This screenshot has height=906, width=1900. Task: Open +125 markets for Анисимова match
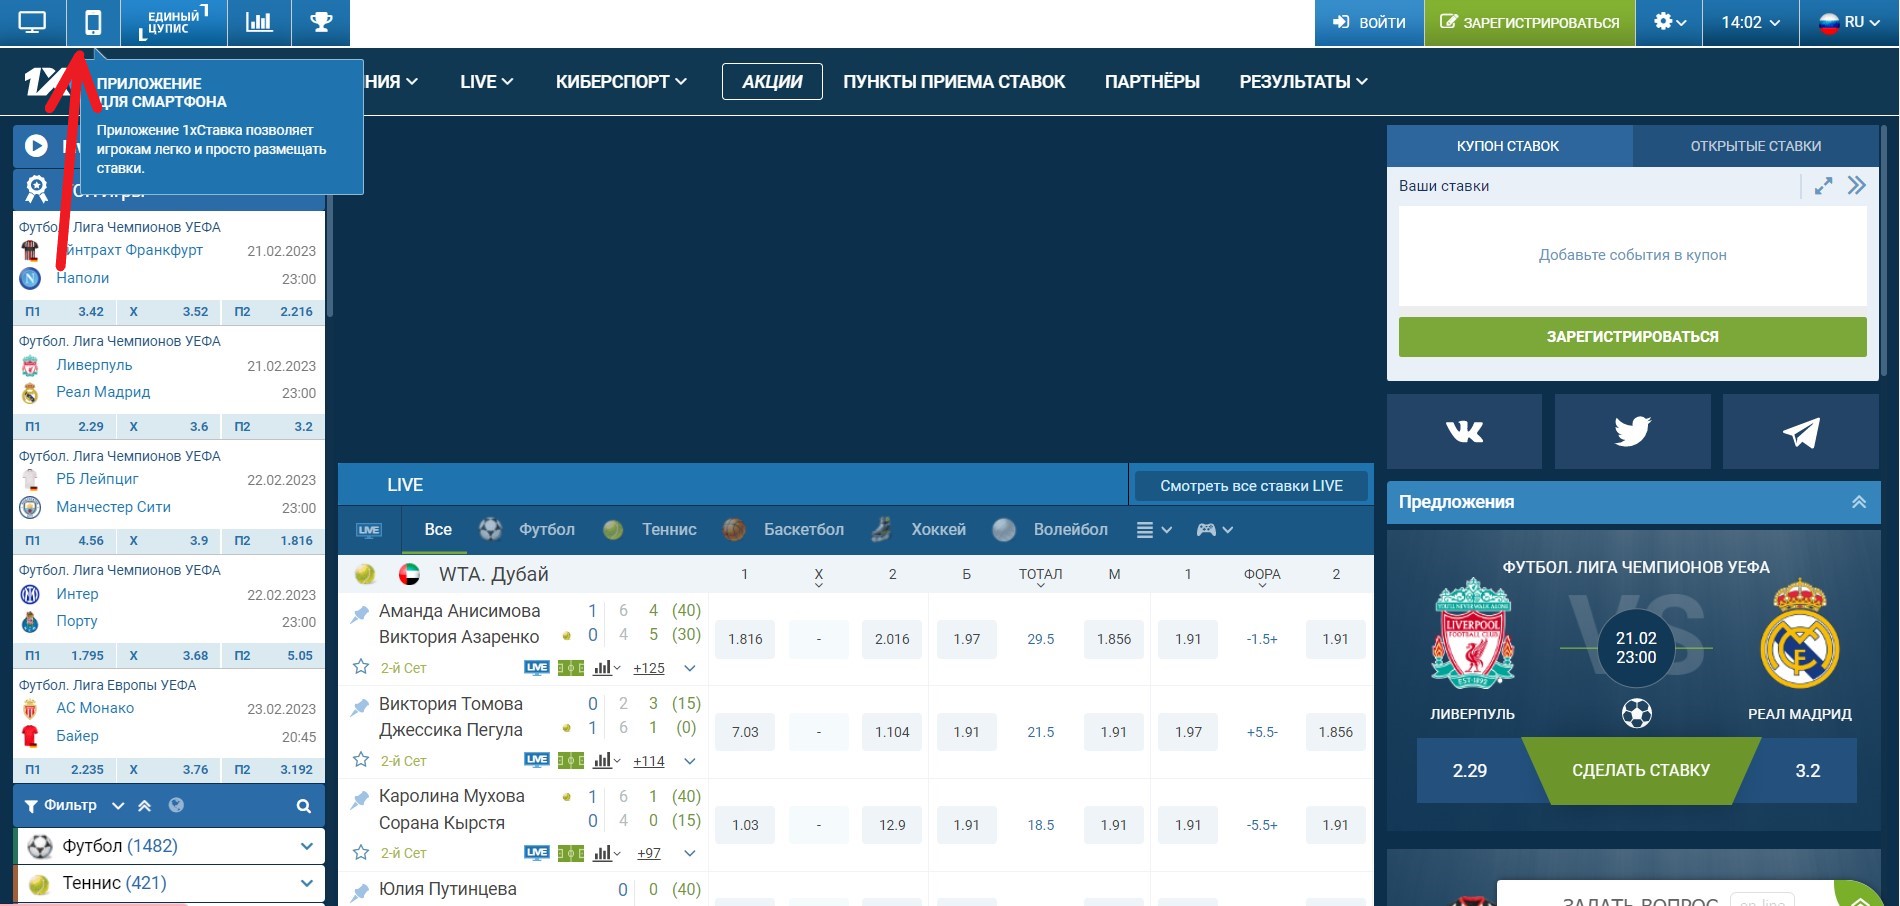pos(649,668)
